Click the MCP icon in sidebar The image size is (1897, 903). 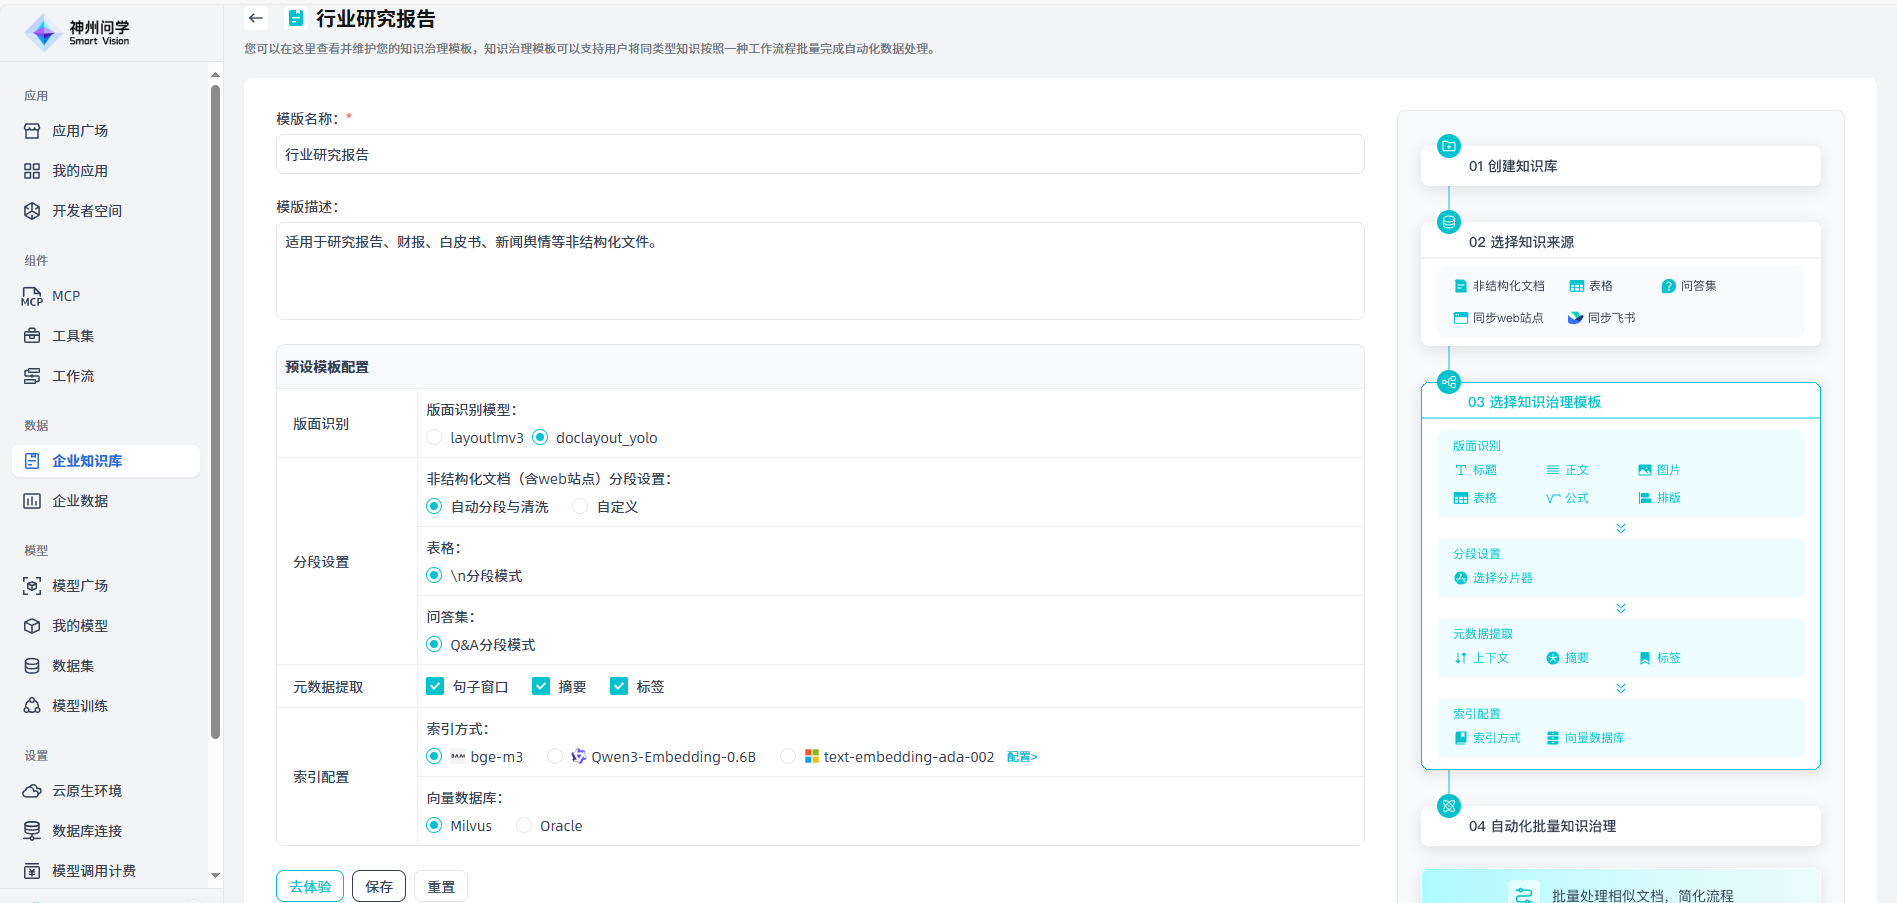pyautogui.click(x=32, y=297)
